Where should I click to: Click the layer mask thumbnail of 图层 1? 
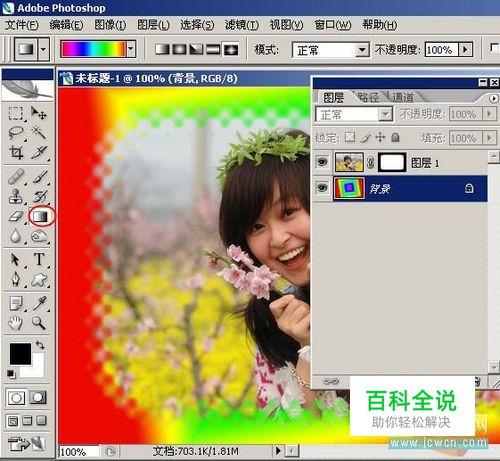click(x=392, y=162)
